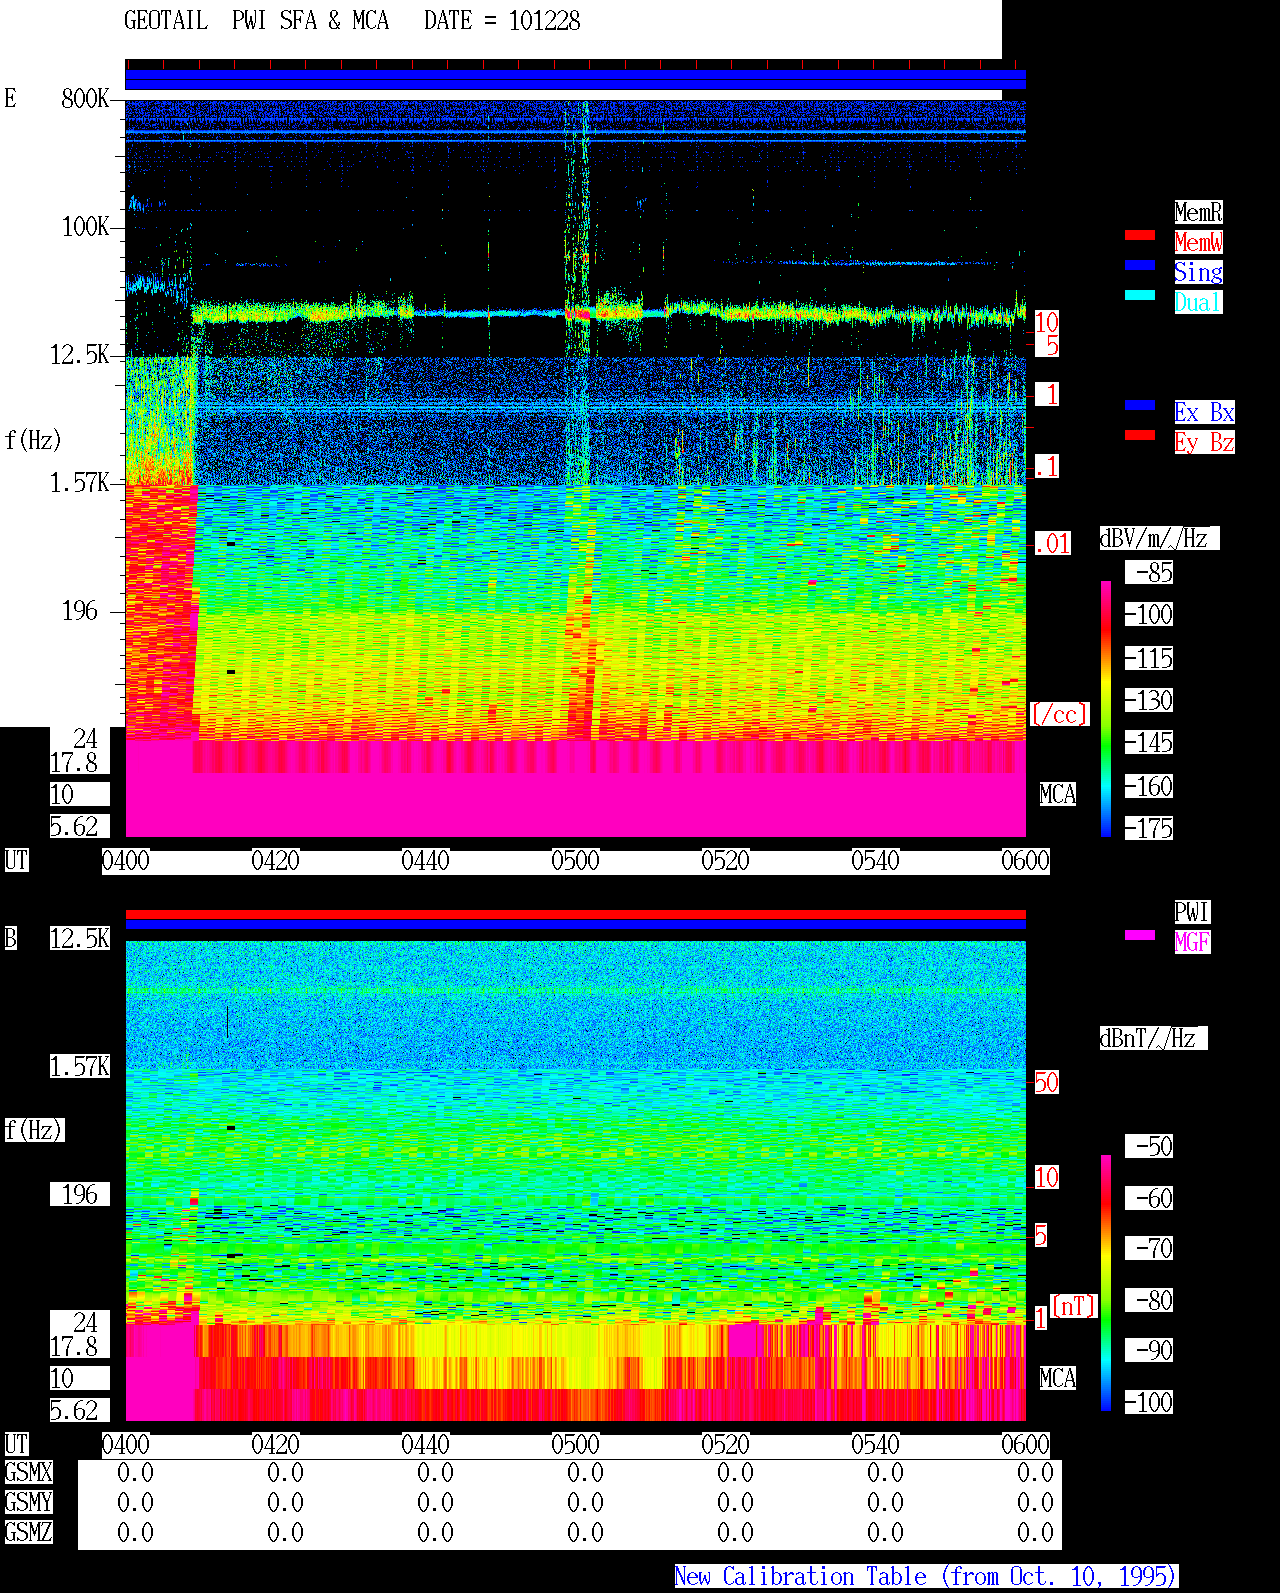Click the 0420 UT tick on the lower time axis
This screenshot has width=1280, height=1593.
click(x=275, y=1444)
